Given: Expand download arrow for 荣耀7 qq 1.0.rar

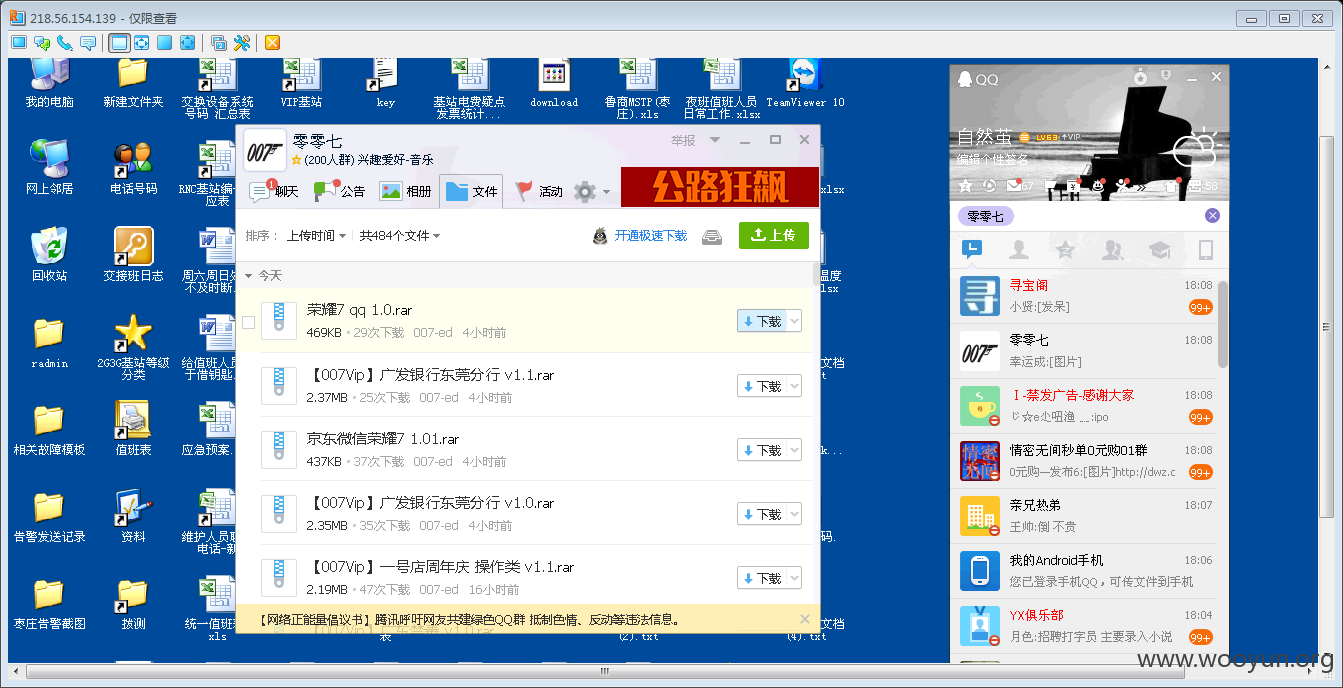Looking at the screenshot, I should (x=794, y=321).
